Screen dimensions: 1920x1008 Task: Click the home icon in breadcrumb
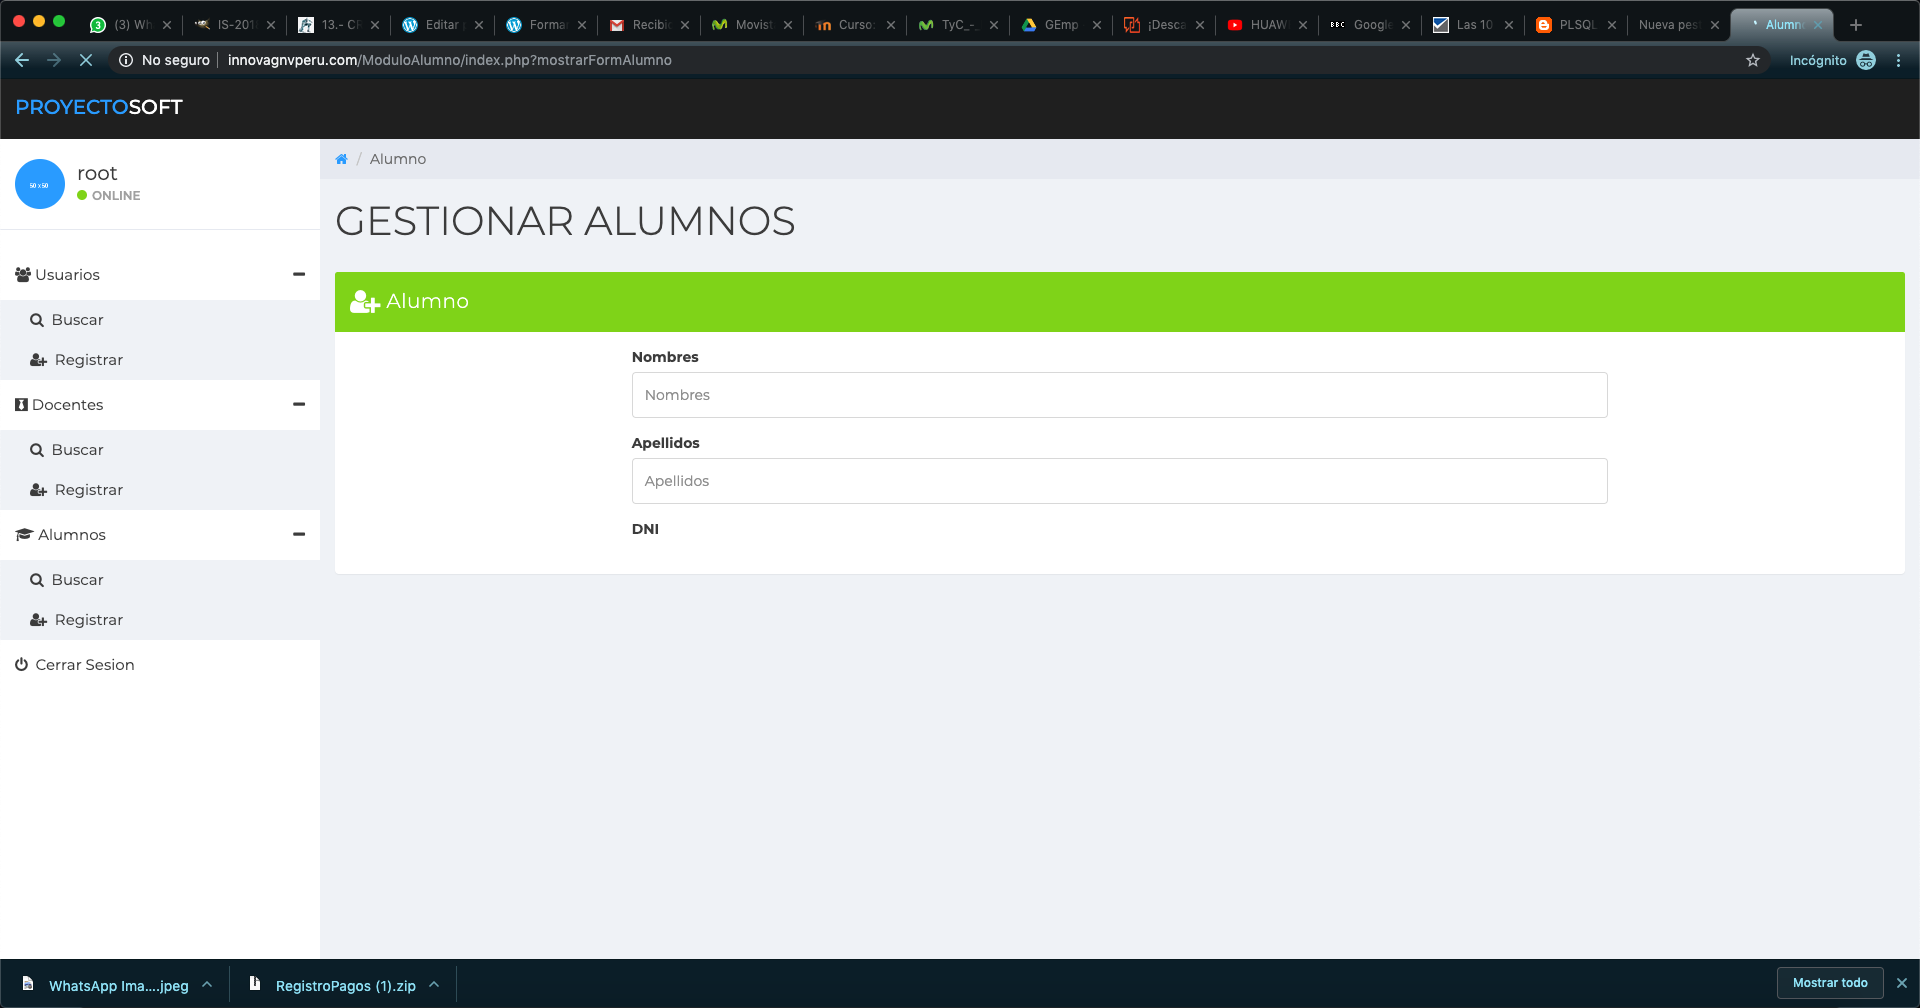pos(341,159)
